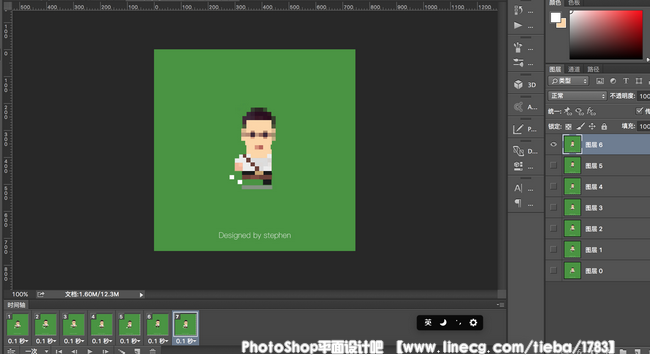Expand the document info status arrow

click(x=141, y=294)
